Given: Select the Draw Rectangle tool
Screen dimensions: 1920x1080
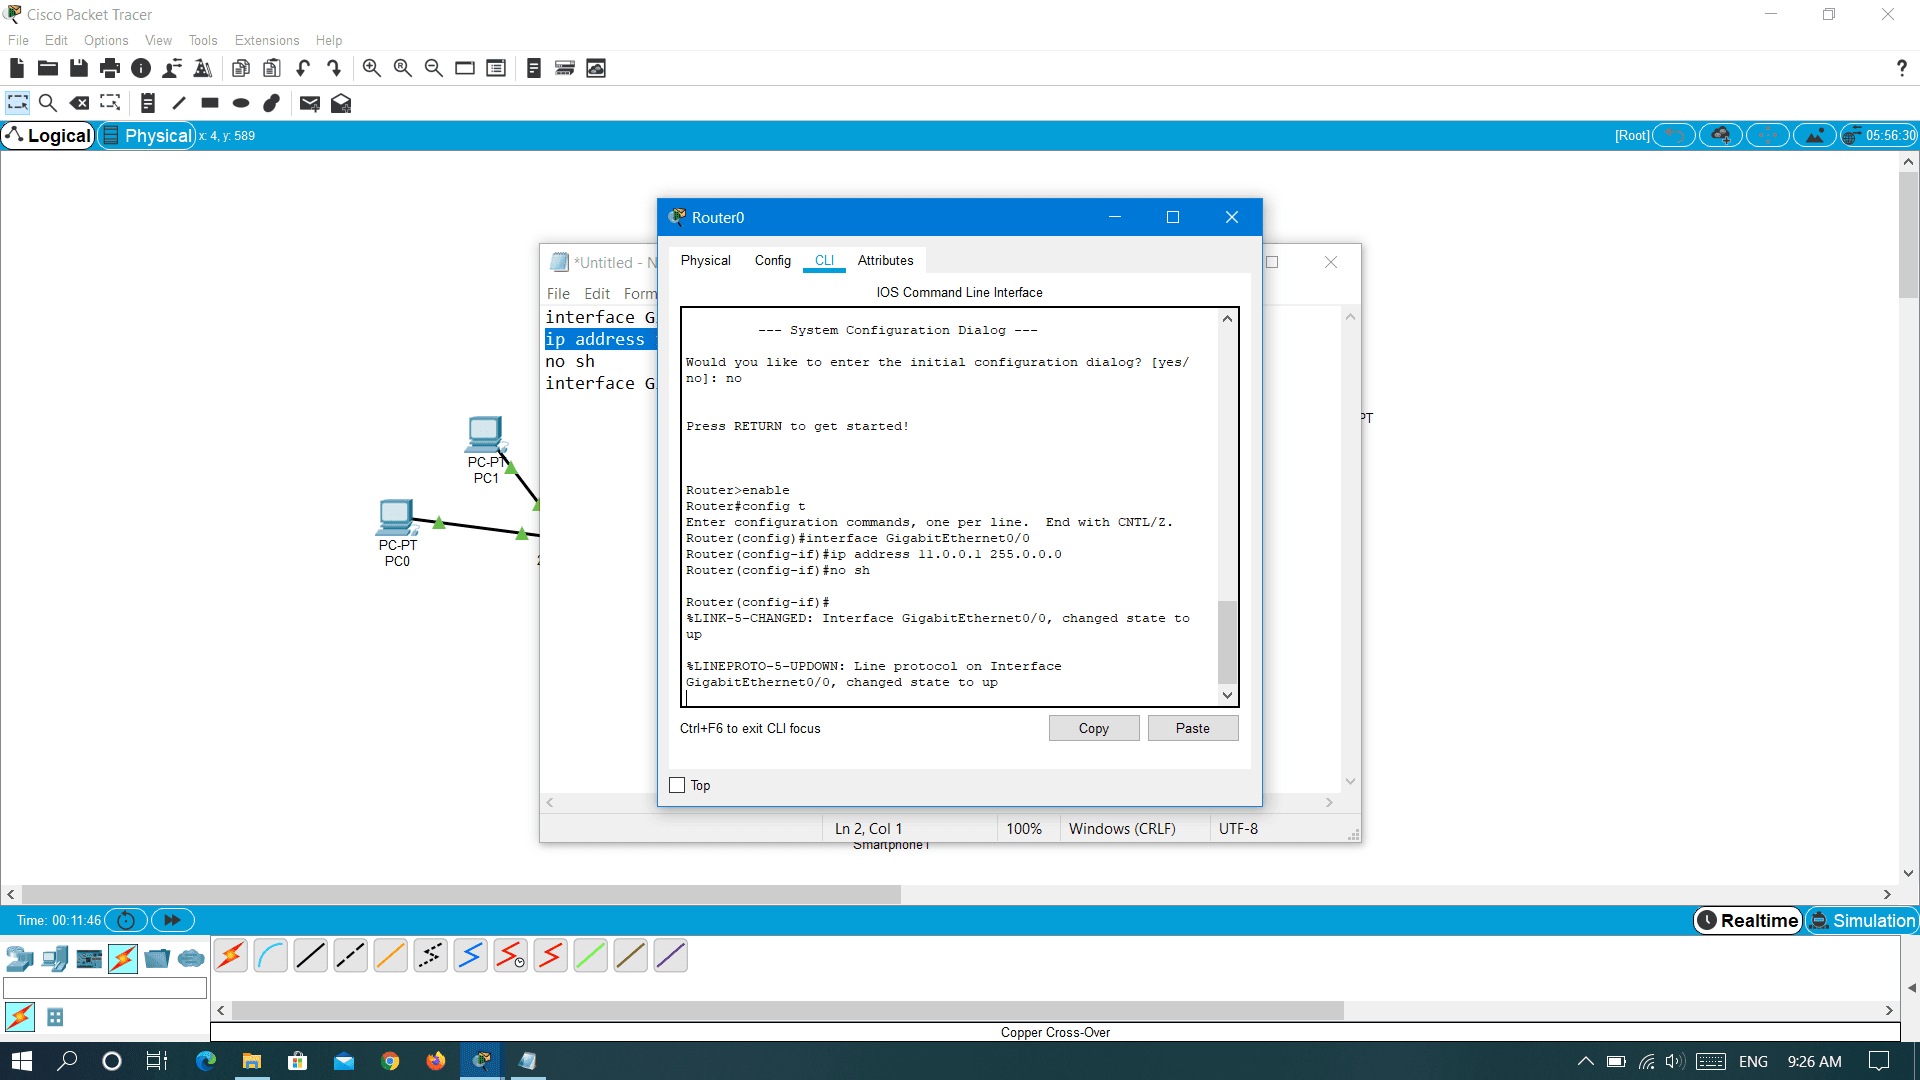Looking at the screenshot, I should point(210,103).
